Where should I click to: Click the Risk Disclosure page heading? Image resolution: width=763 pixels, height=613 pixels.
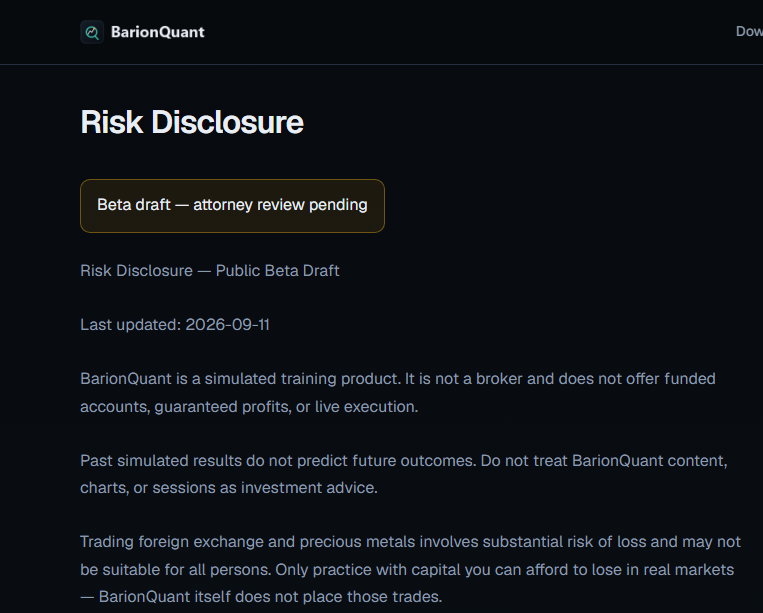pyautogui.click(x=192, y=122)
